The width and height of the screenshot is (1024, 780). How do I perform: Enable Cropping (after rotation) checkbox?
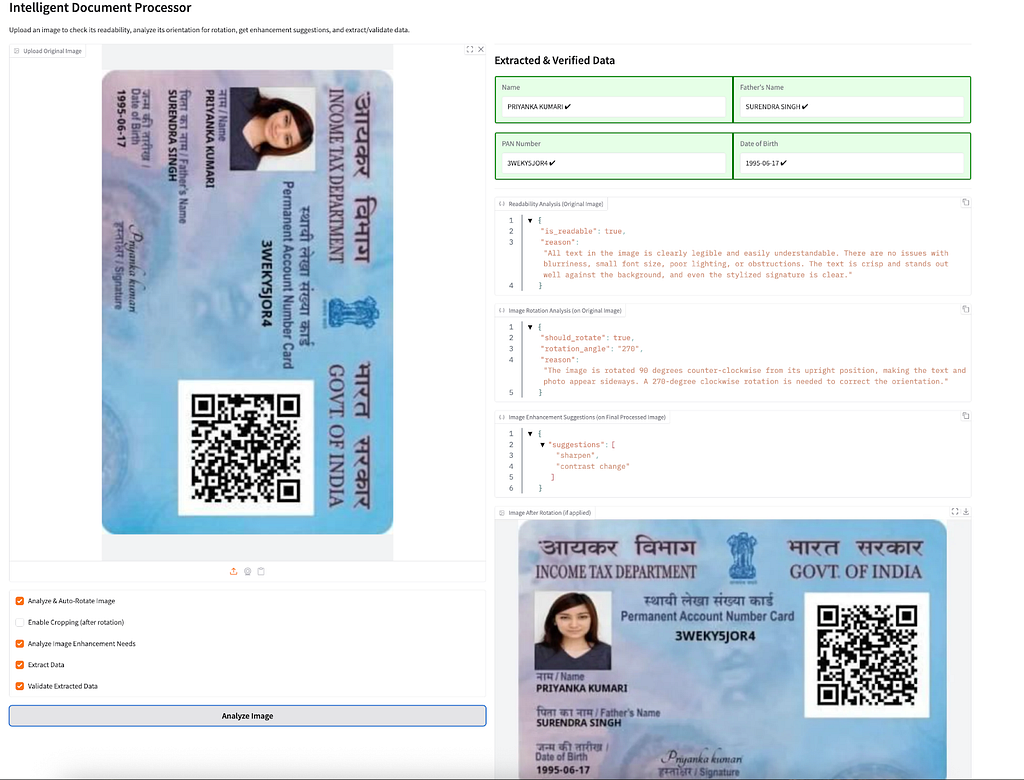pos(20,623)
